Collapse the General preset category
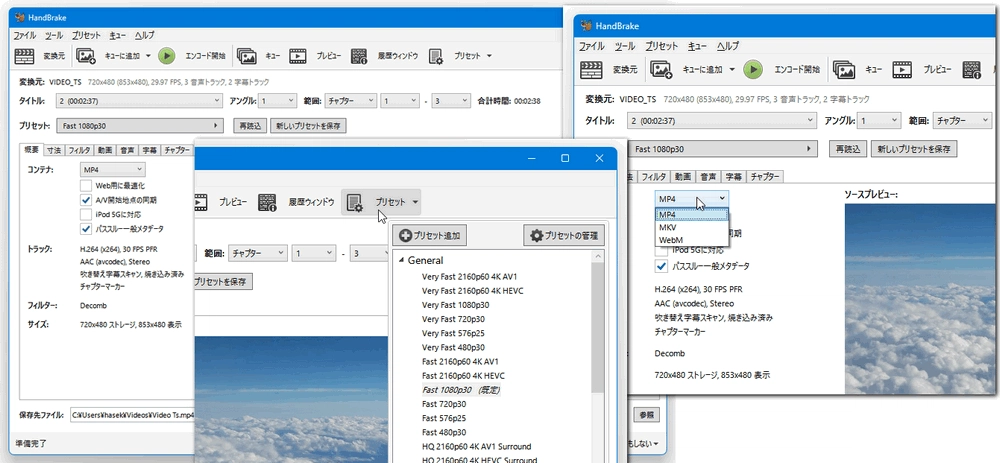 point(402,260)
